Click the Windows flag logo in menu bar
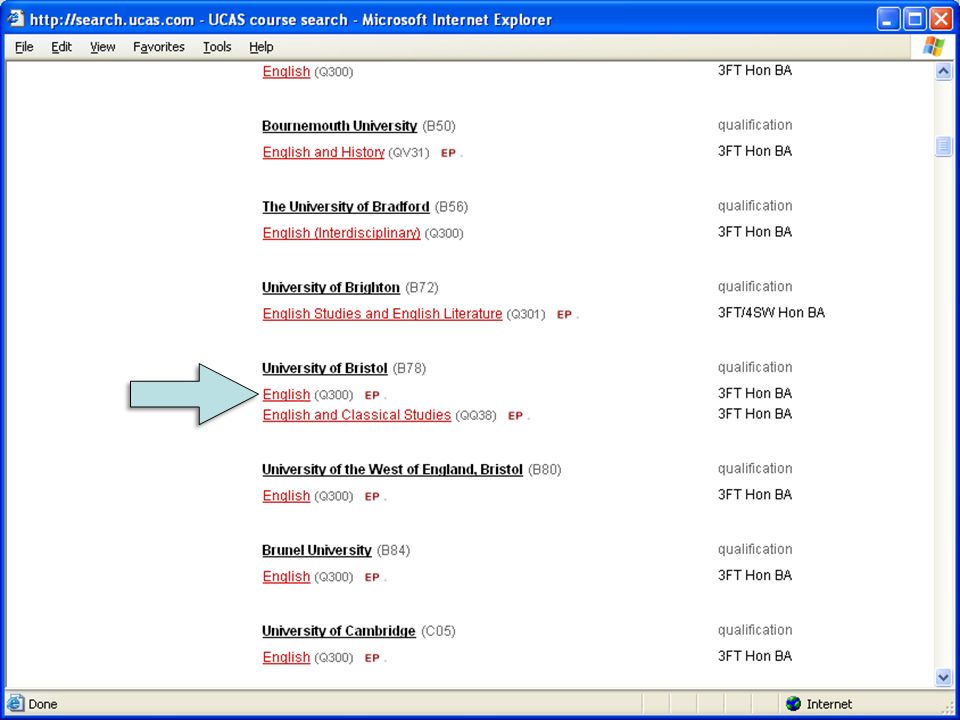This screenshot has height=720, width=960. 934,47
